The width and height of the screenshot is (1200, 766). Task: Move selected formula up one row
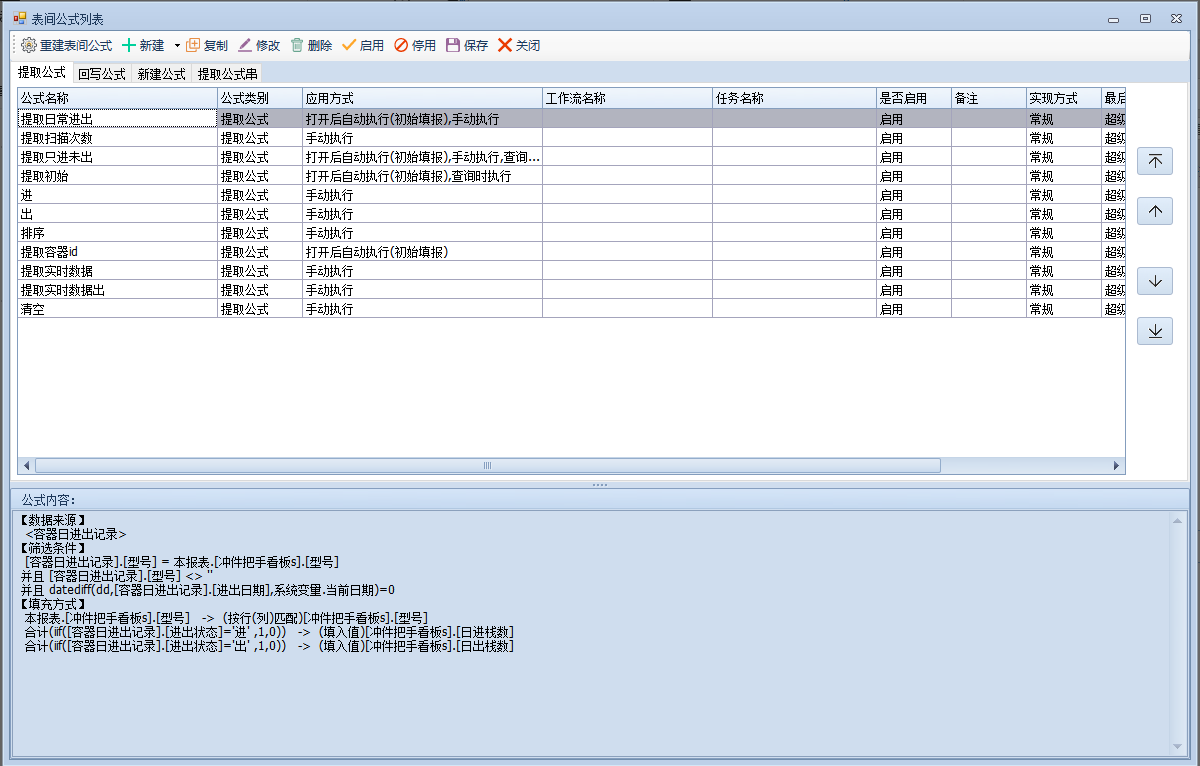tap(1155, 211)
